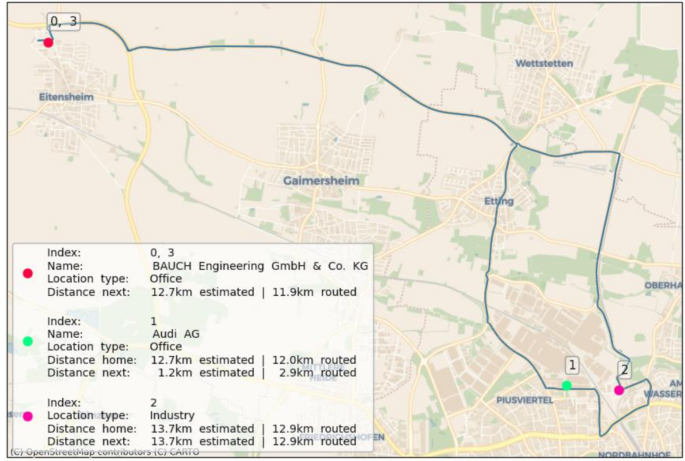The width and height of the screenshot is (685, 461).
Task: Click the '2' label box on map
Action: click(625, 370)
